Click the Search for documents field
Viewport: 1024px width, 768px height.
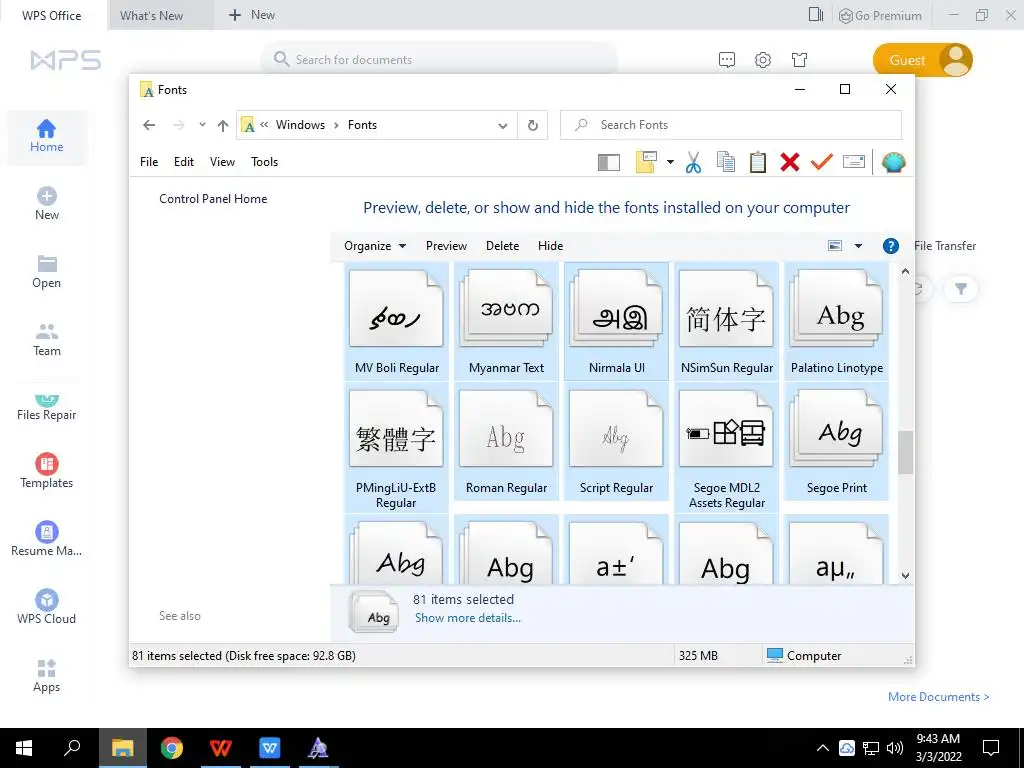pos(439,59)
